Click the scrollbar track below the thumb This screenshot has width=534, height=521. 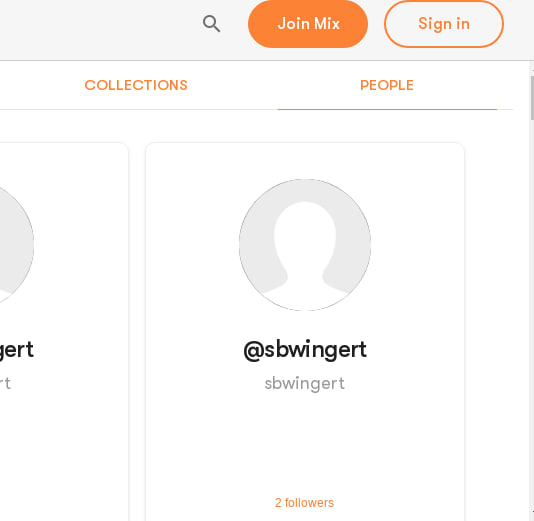pos(532,306)
